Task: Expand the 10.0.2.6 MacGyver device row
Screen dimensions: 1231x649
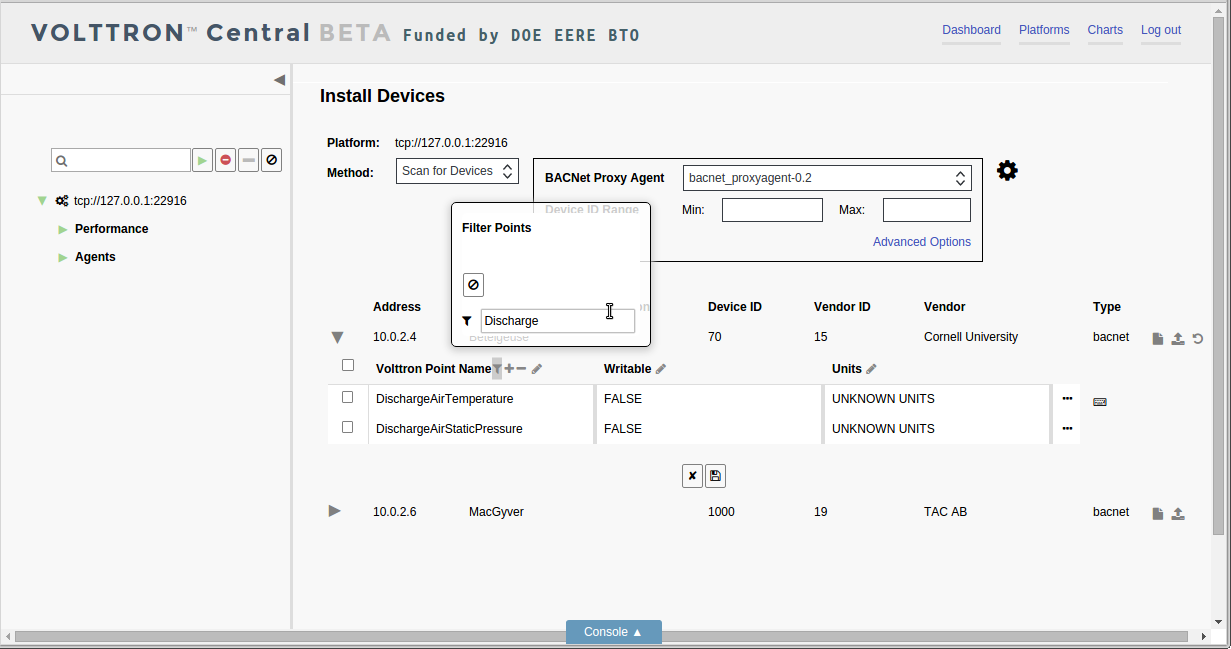Action: 335,511
